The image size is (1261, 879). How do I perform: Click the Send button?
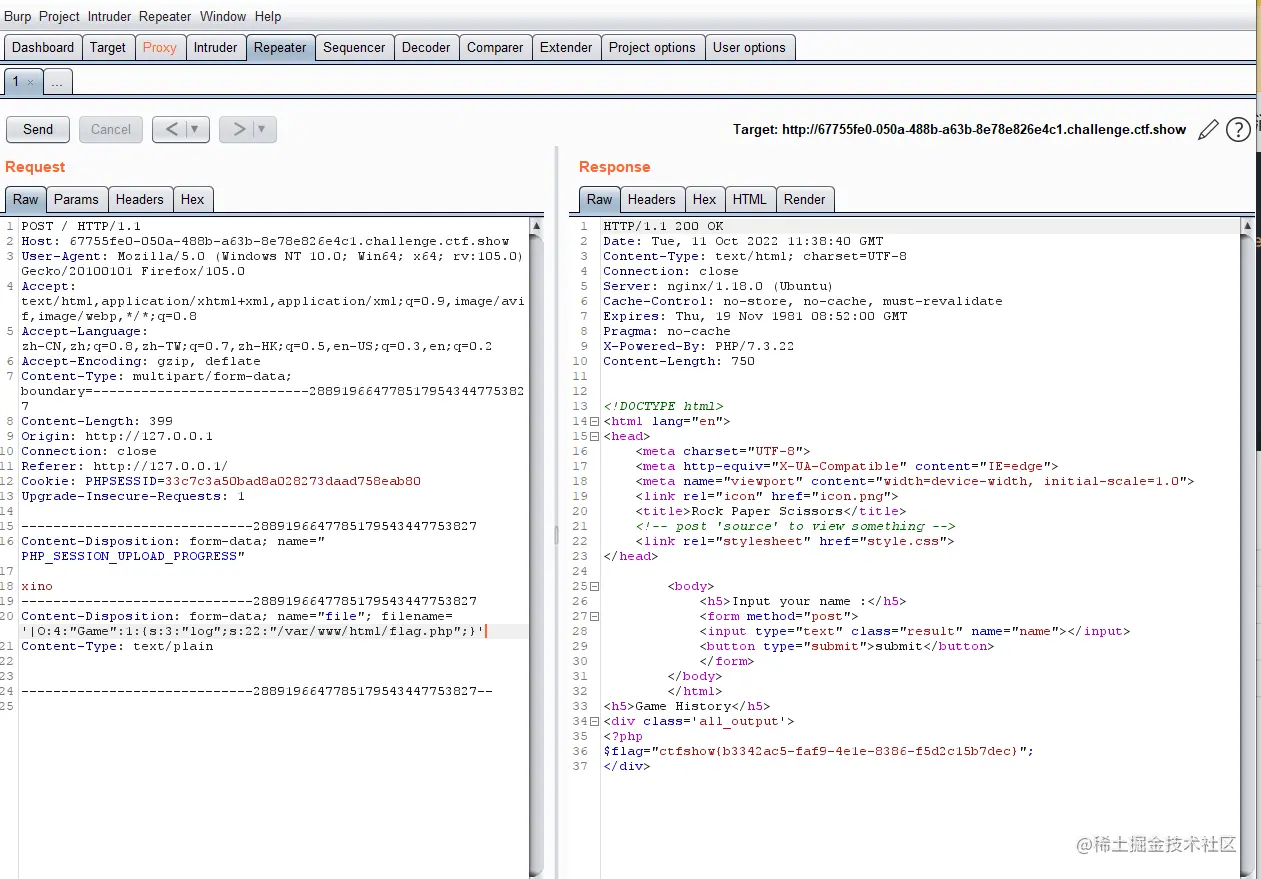click(38, 129)
